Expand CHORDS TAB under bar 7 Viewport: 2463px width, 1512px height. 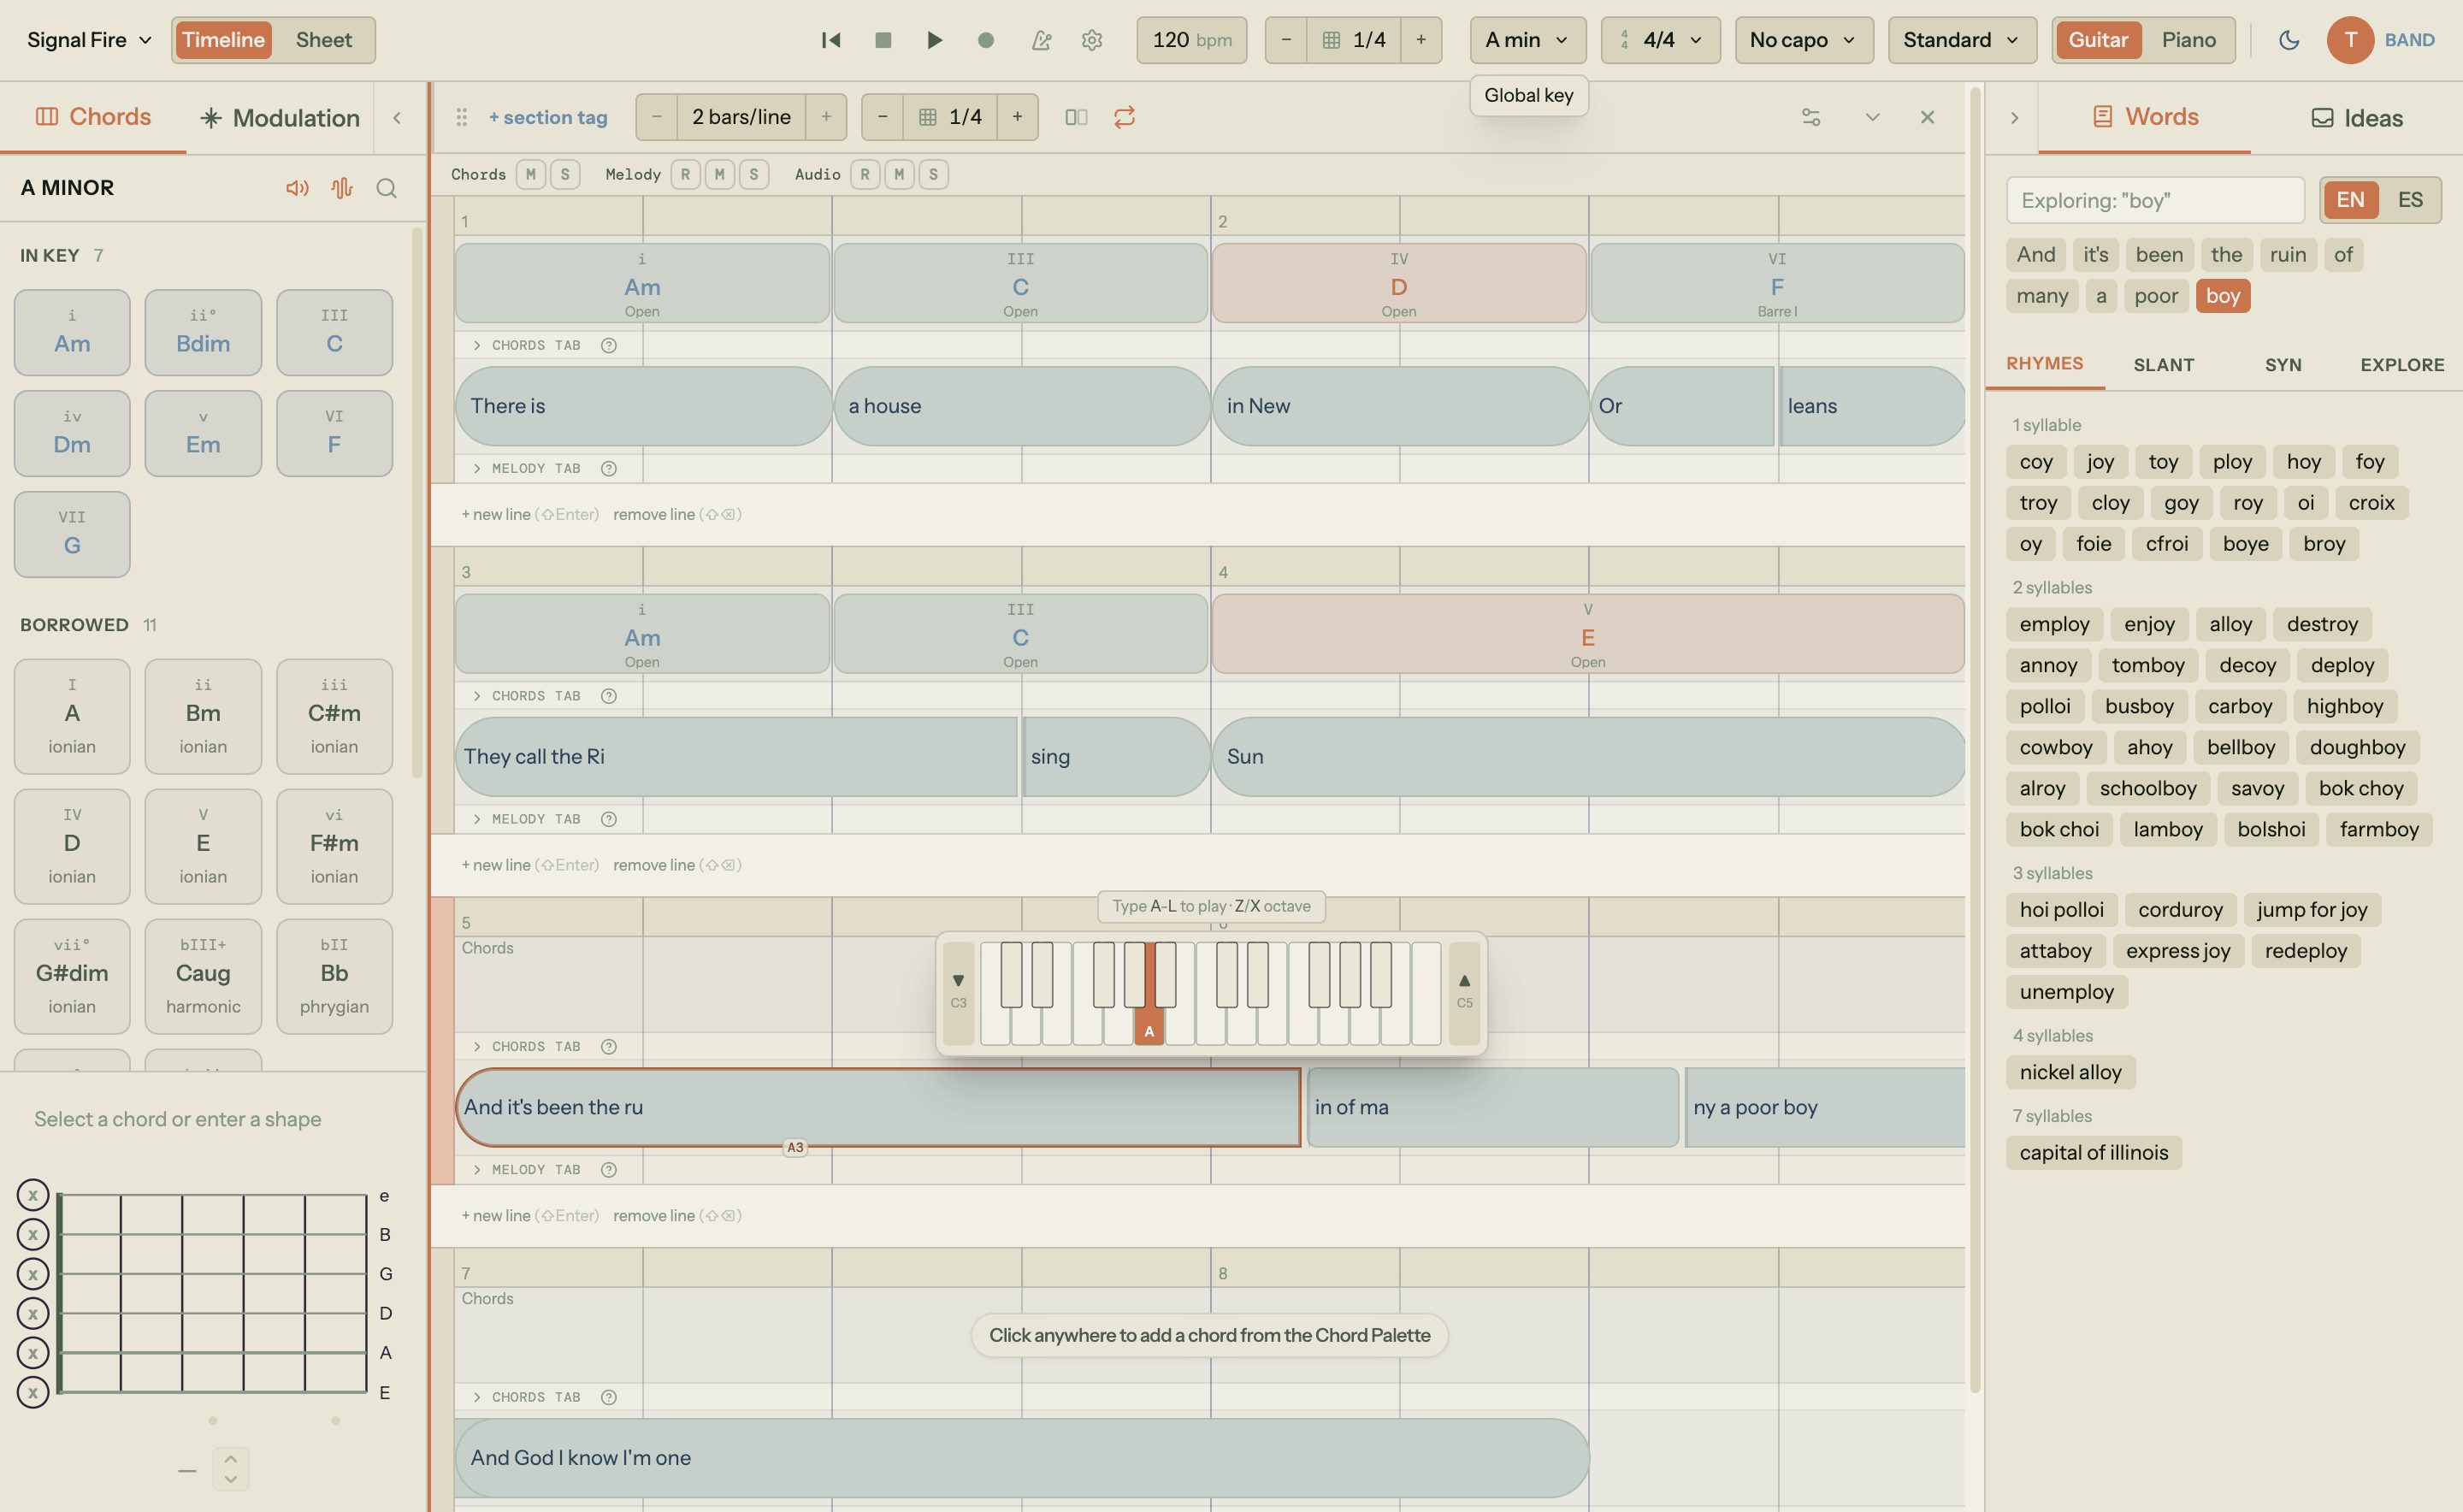pyautogui.click(x=526, y=1397)
